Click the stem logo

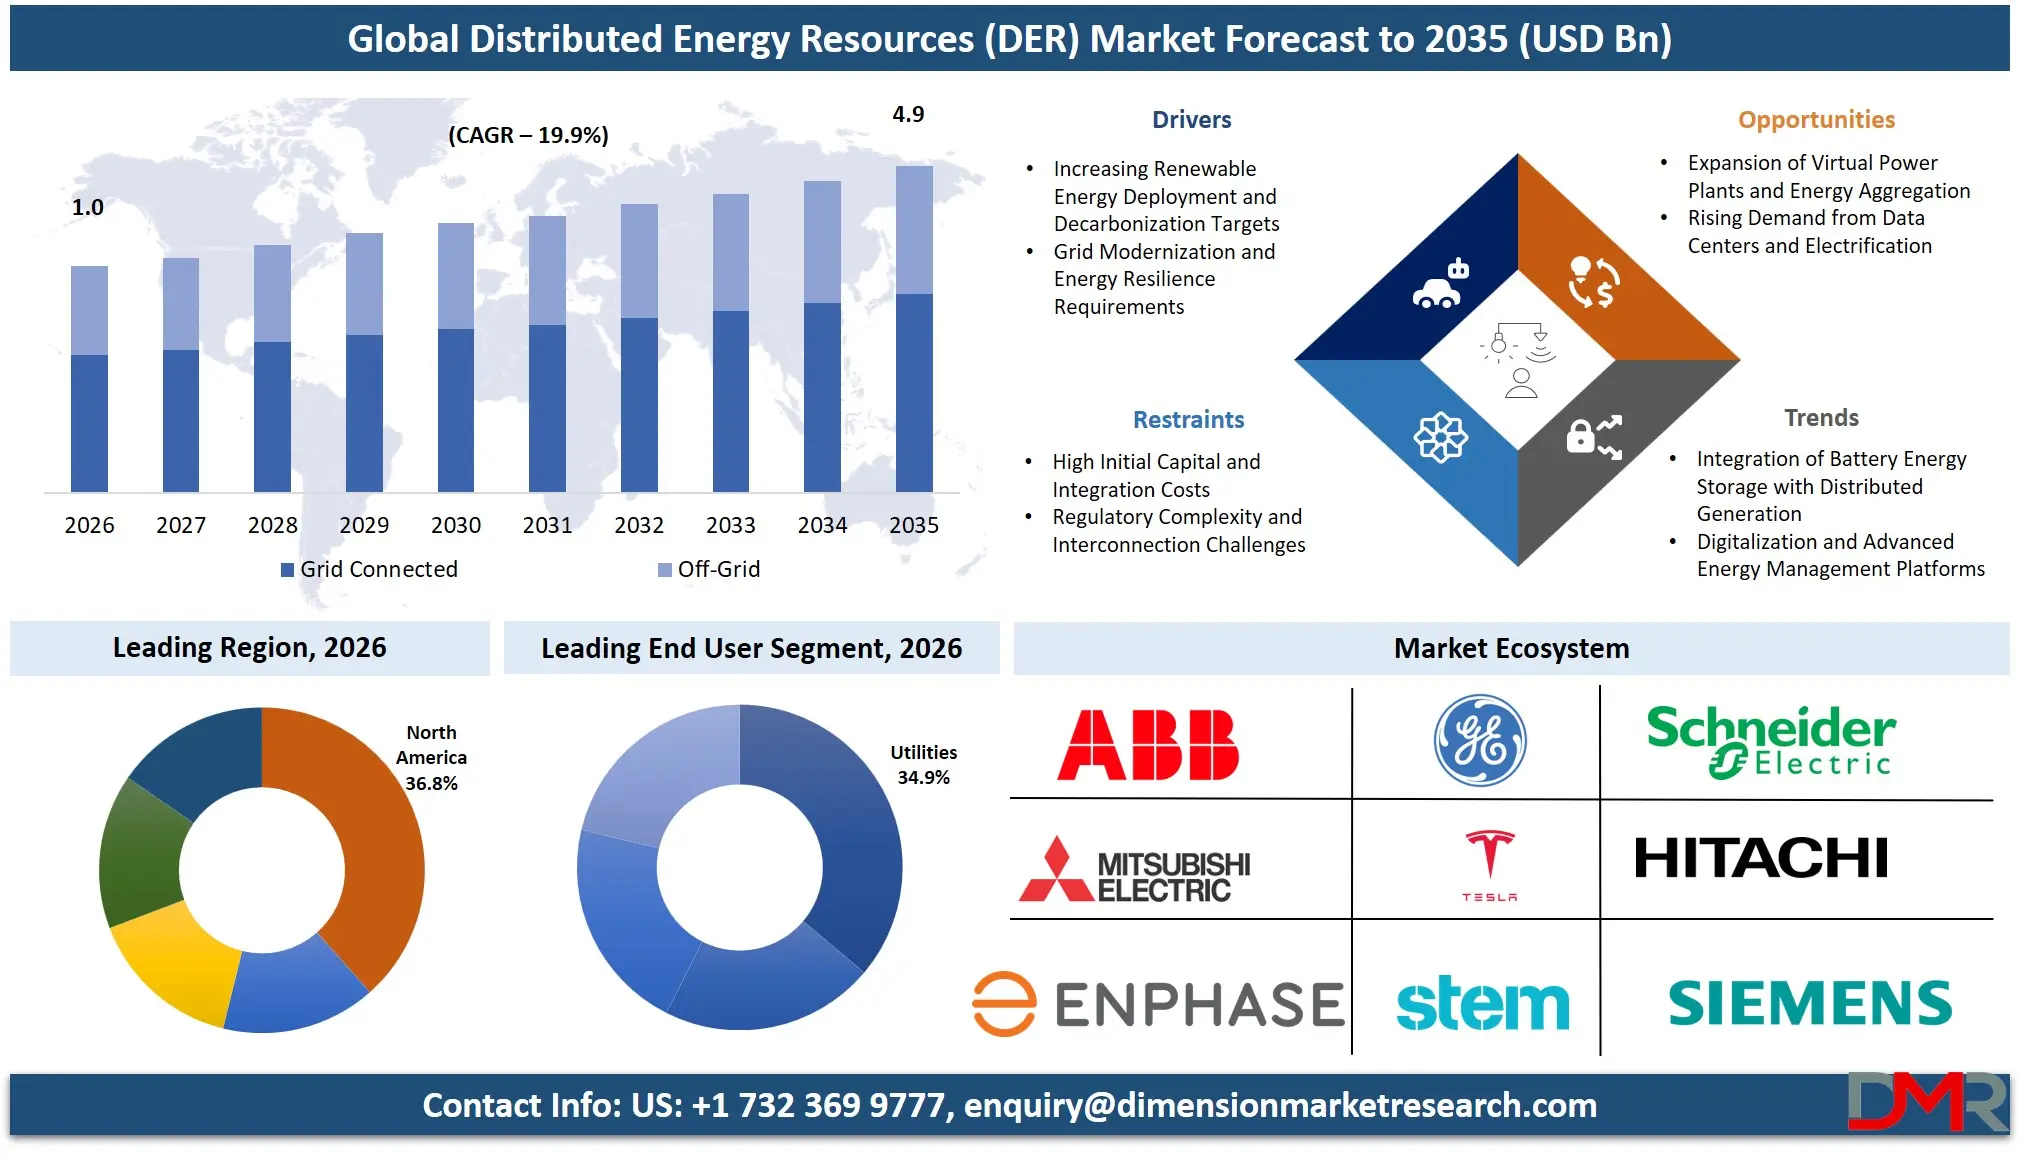click(1482, 1004)
